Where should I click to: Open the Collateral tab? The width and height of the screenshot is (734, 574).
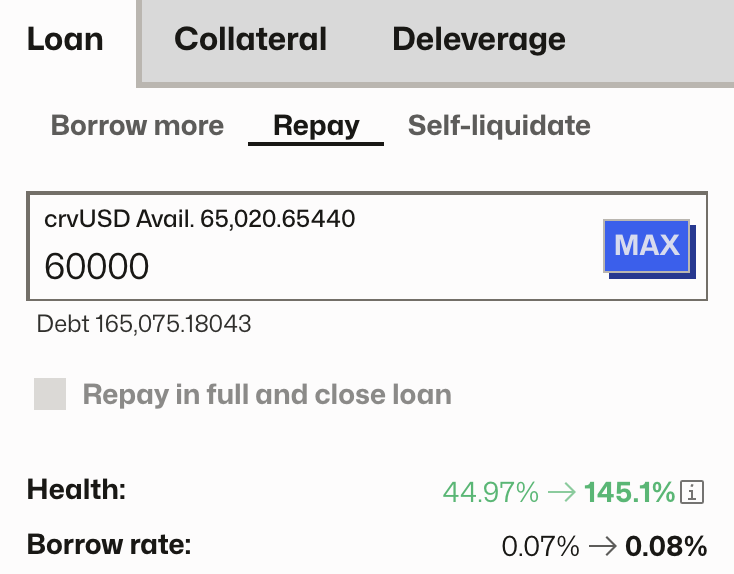250,40
